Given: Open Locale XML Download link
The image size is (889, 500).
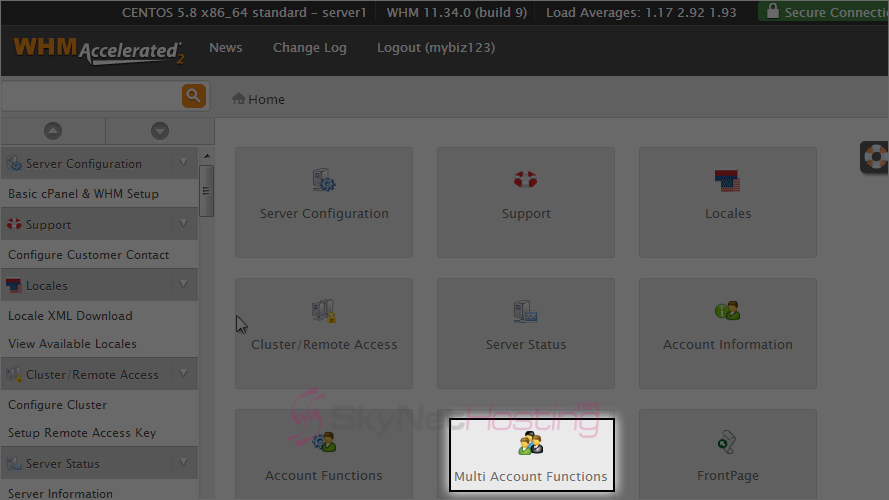Looking at the screenshot, I should coord(70,316).
